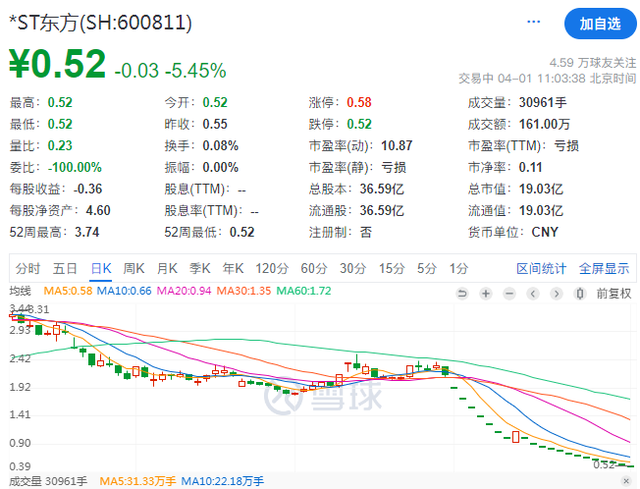The image size is (640, 489).
Task: Switch to the 60分 interval tab
Action: 314,269
